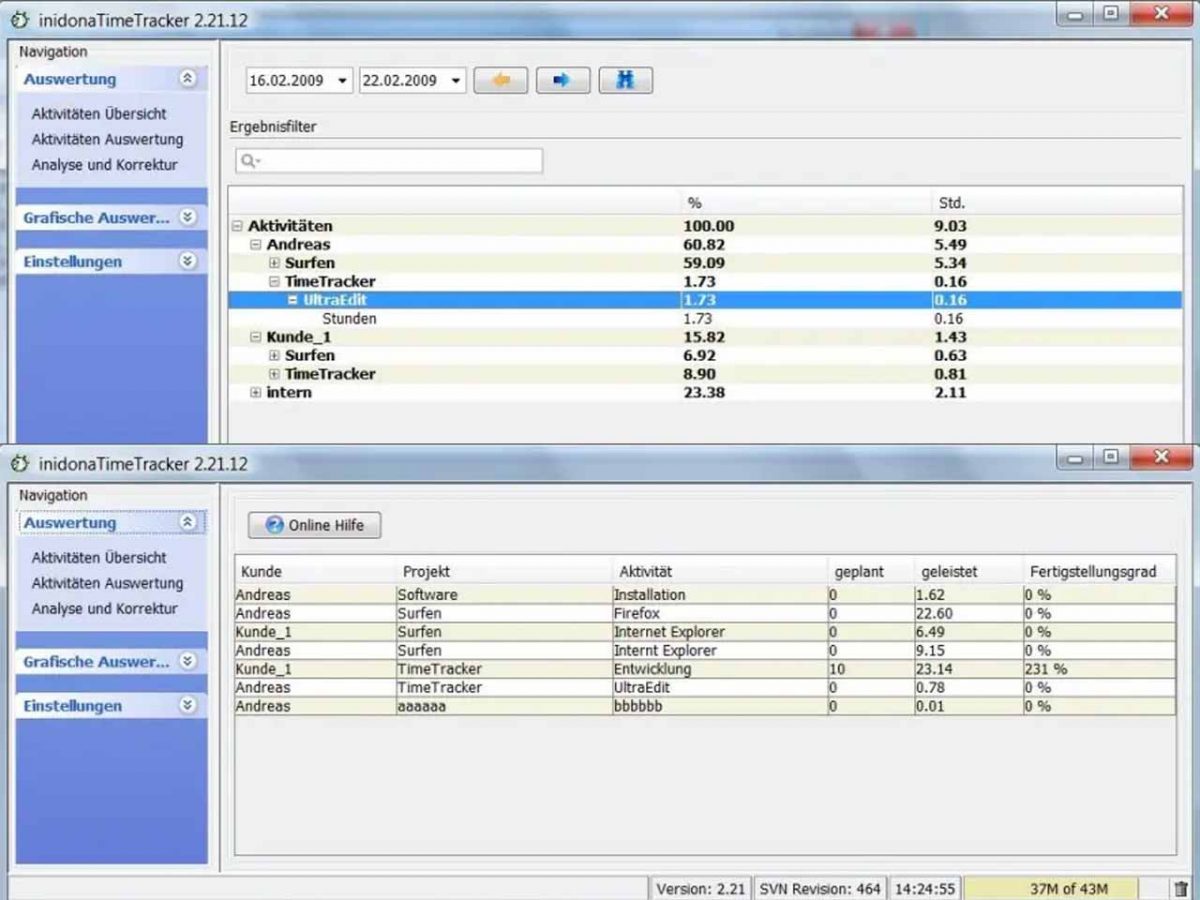Collapse the Auswertung panel chevron in top window
This screenshot has width=1200, height=900.
point(187,78)
